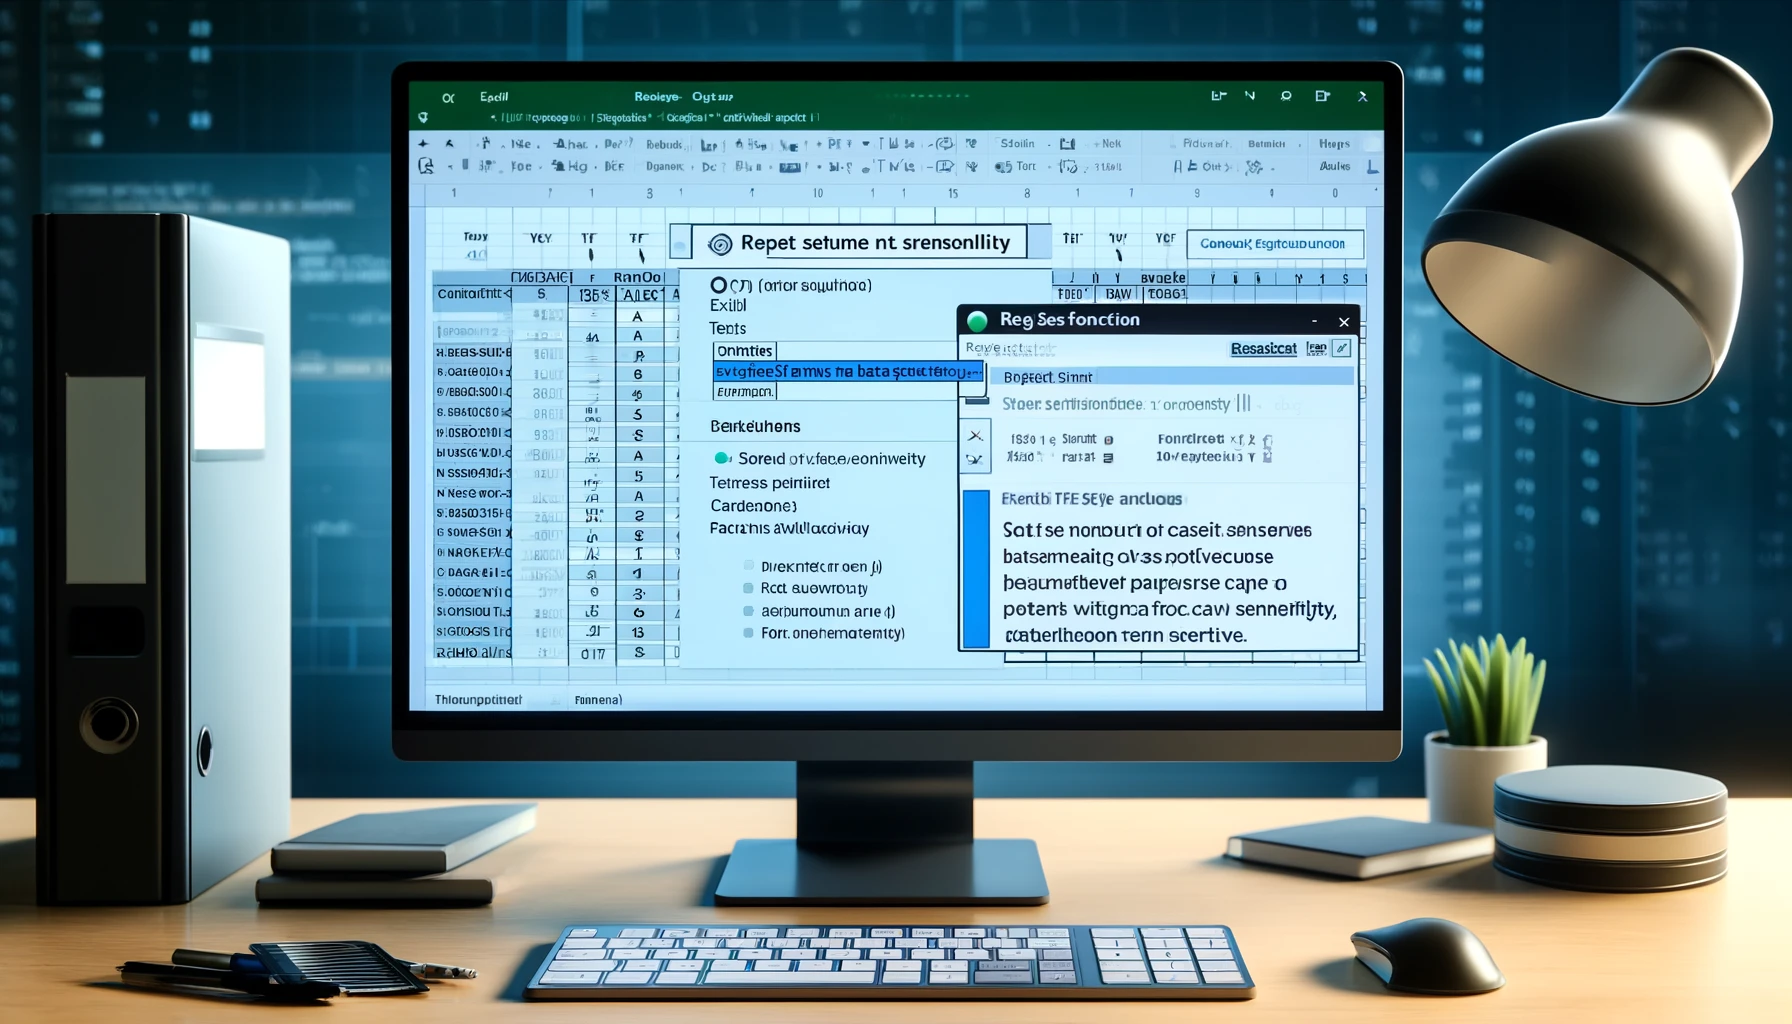Click the plus icon at ribbon's left edge
This screenshot has height=1024, width=1792.
423,144
